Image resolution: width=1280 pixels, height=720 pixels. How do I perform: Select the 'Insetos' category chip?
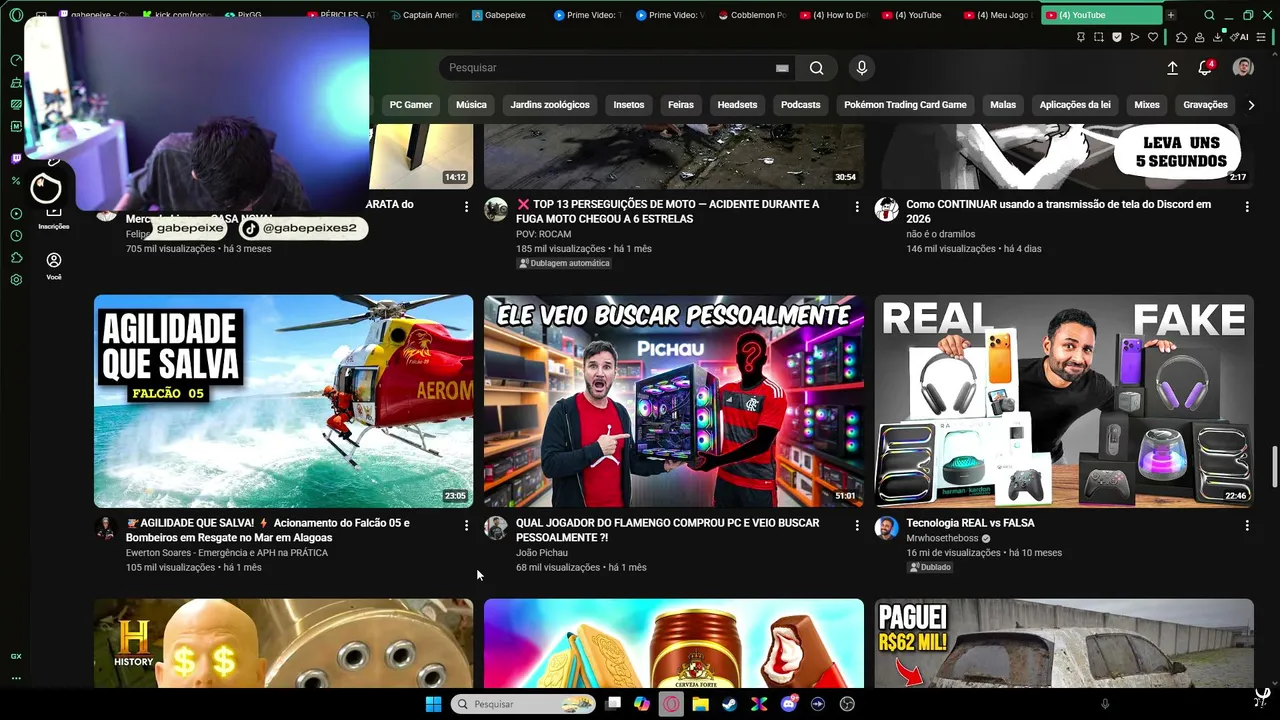tap(629, 105)
